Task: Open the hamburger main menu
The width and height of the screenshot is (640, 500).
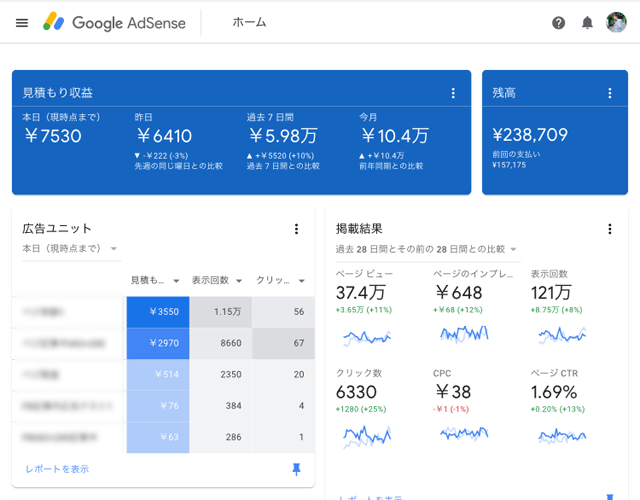Action: pos(22,23)
